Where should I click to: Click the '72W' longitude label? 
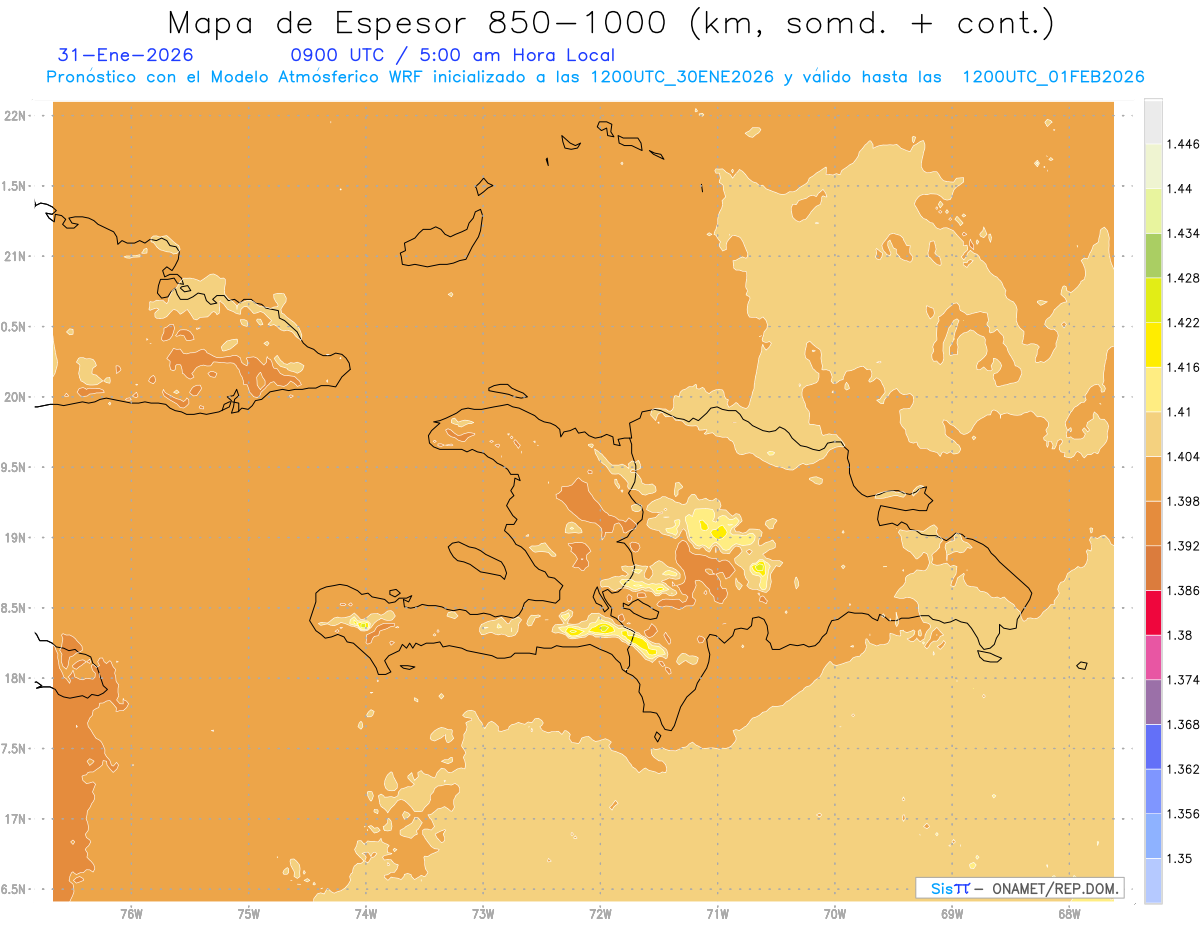pos(600,914)
